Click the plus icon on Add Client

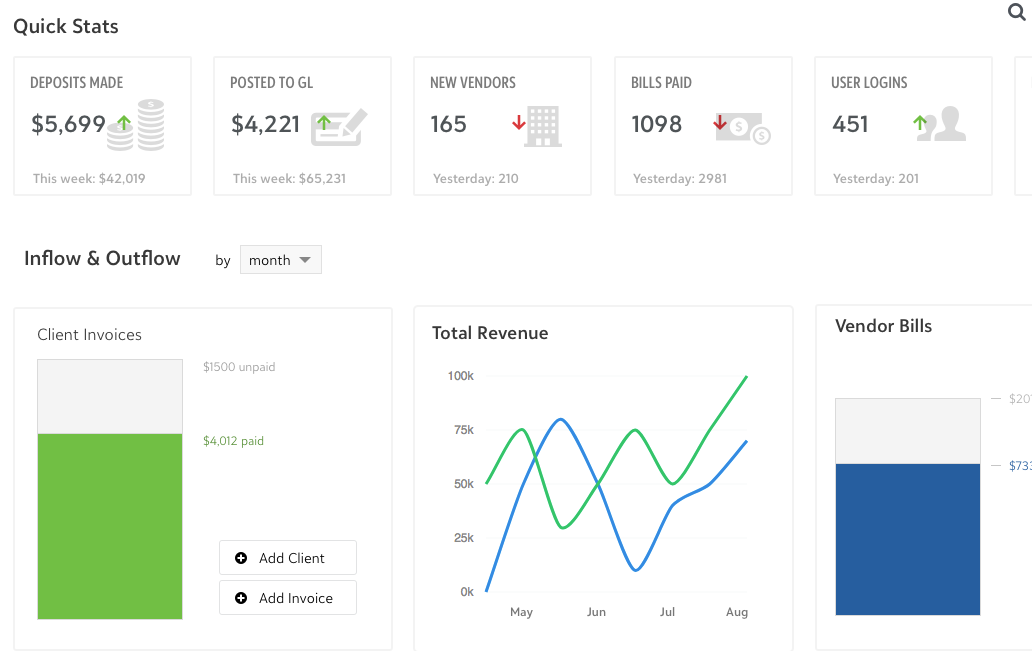point(241,558)
